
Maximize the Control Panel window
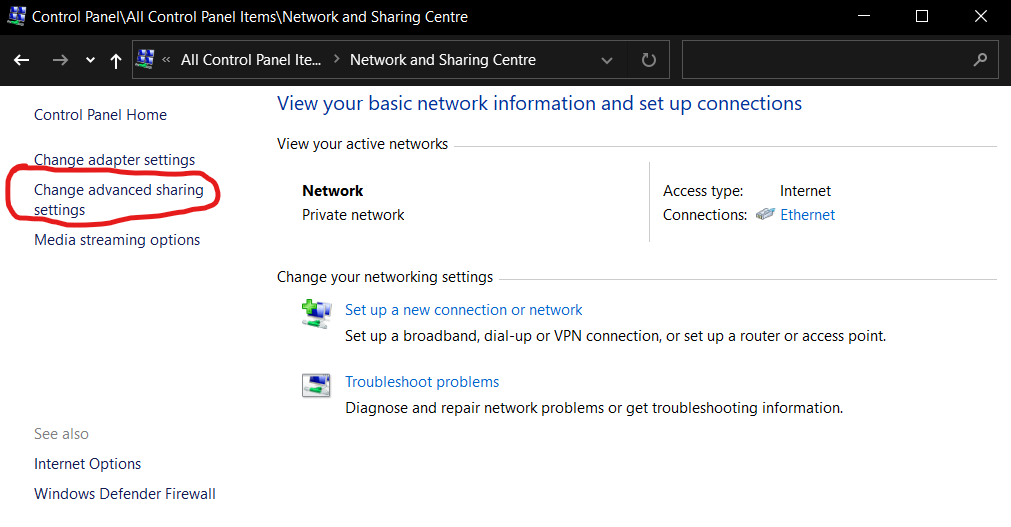(x=922, y=16)
